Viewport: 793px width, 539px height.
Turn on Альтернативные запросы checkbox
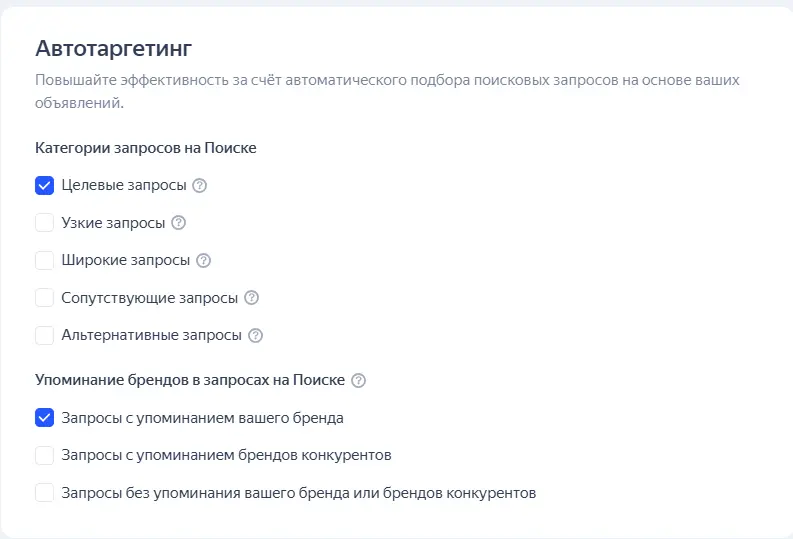[45, 336]
